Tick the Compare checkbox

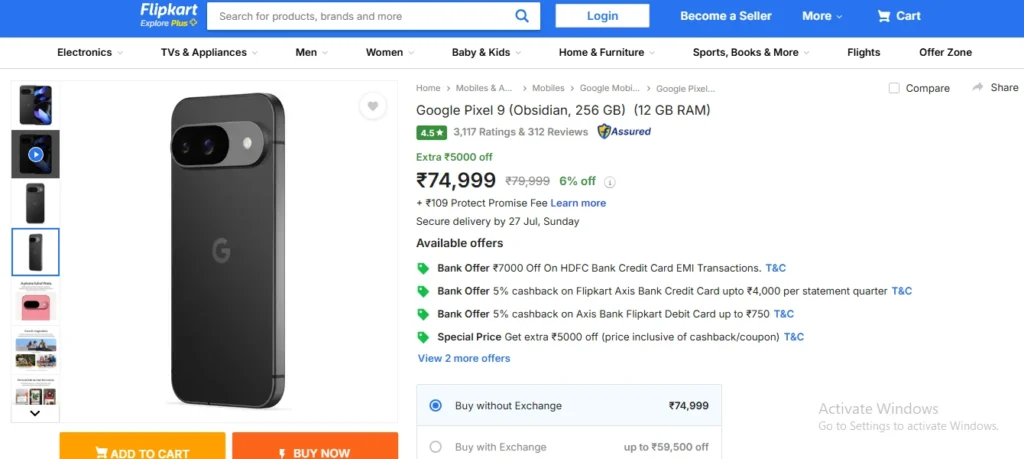(x=894, y=88)
